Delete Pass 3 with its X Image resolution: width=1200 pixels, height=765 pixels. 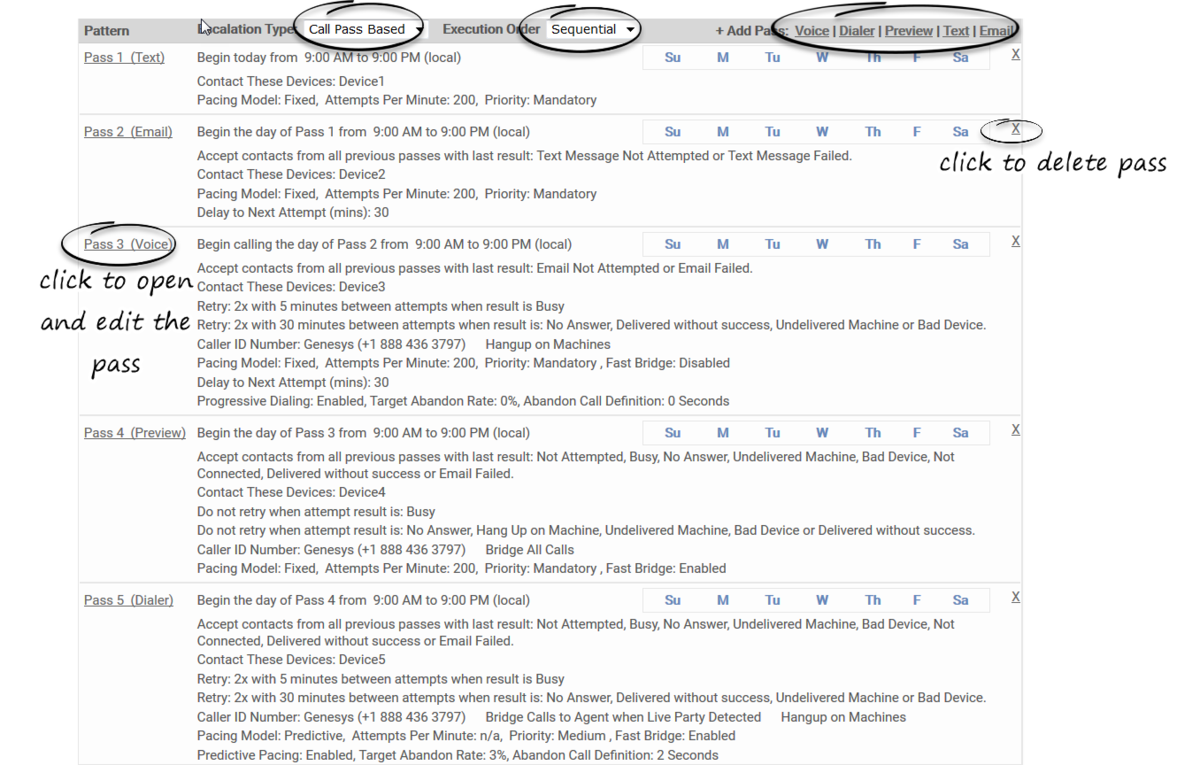tap(1015, 241)
